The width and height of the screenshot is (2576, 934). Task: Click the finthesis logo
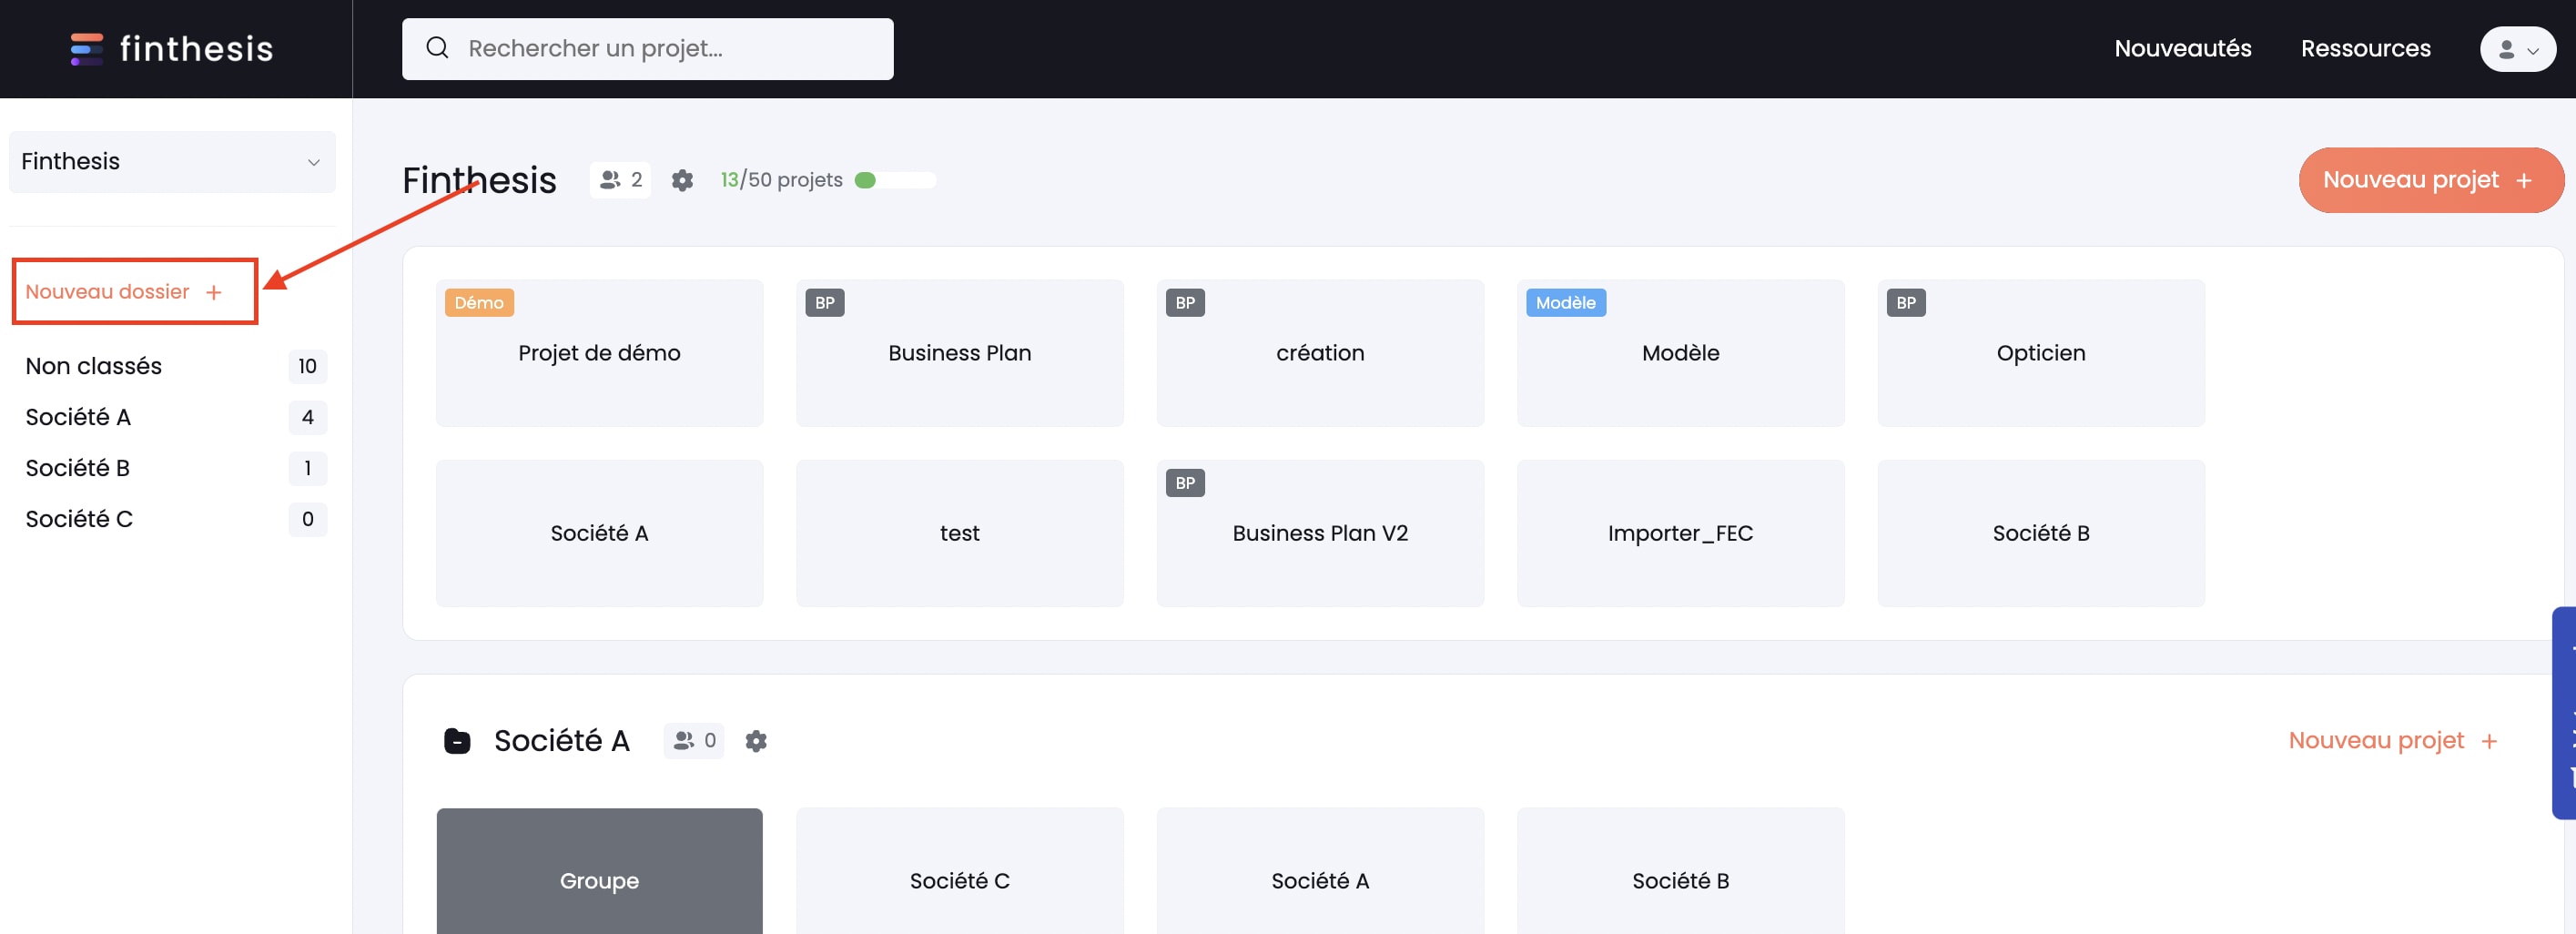(x=171, y=48)
